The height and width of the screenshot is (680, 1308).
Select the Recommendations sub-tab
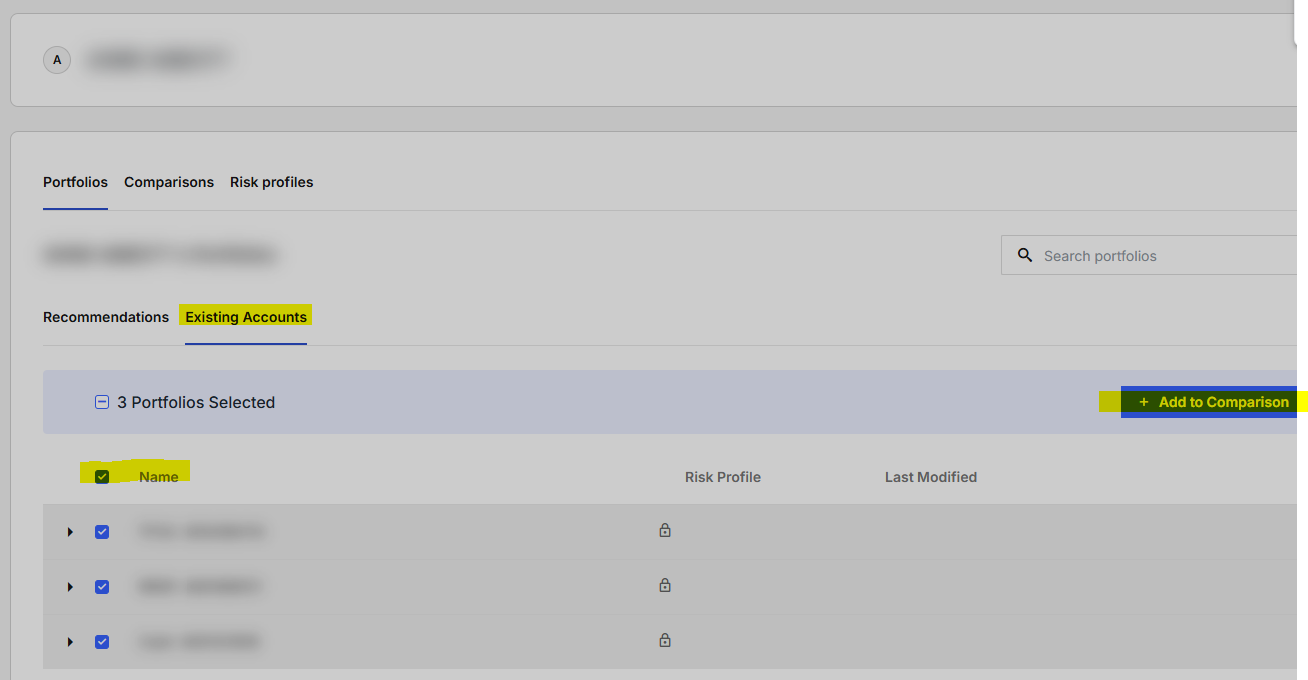pyautogui.click(x=106, y=317)
